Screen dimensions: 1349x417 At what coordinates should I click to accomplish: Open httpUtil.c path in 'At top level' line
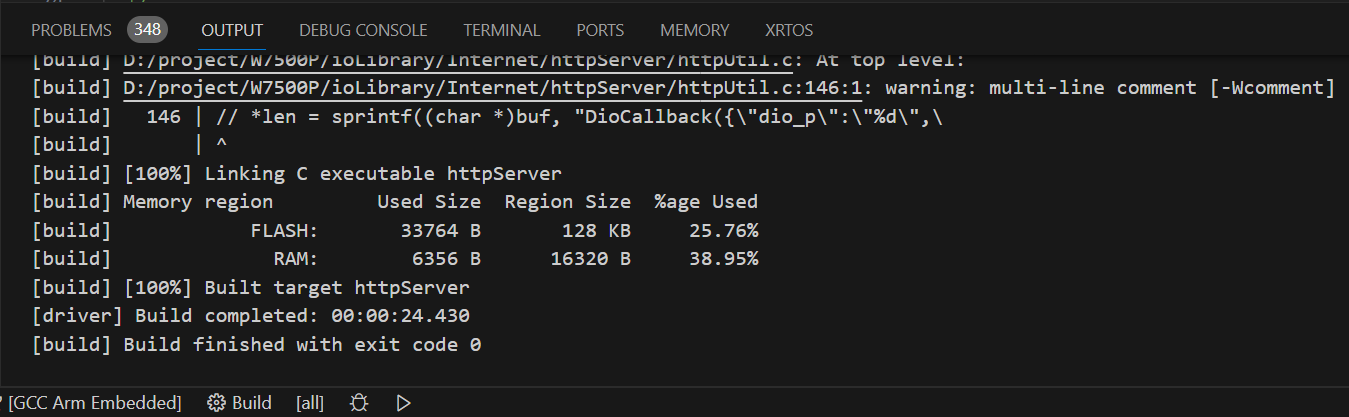pos(458,60)
